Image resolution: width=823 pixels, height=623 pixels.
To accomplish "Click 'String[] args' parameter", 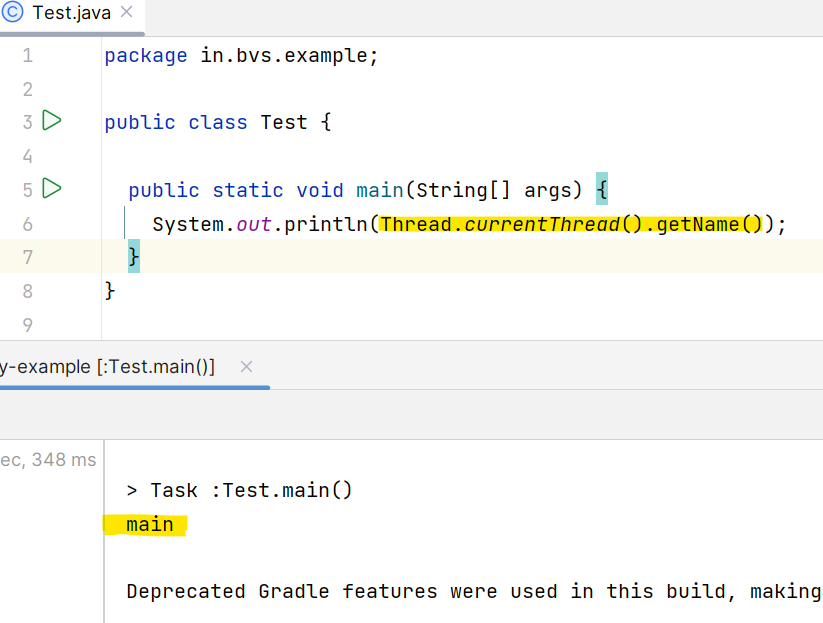I will [493, 190].
